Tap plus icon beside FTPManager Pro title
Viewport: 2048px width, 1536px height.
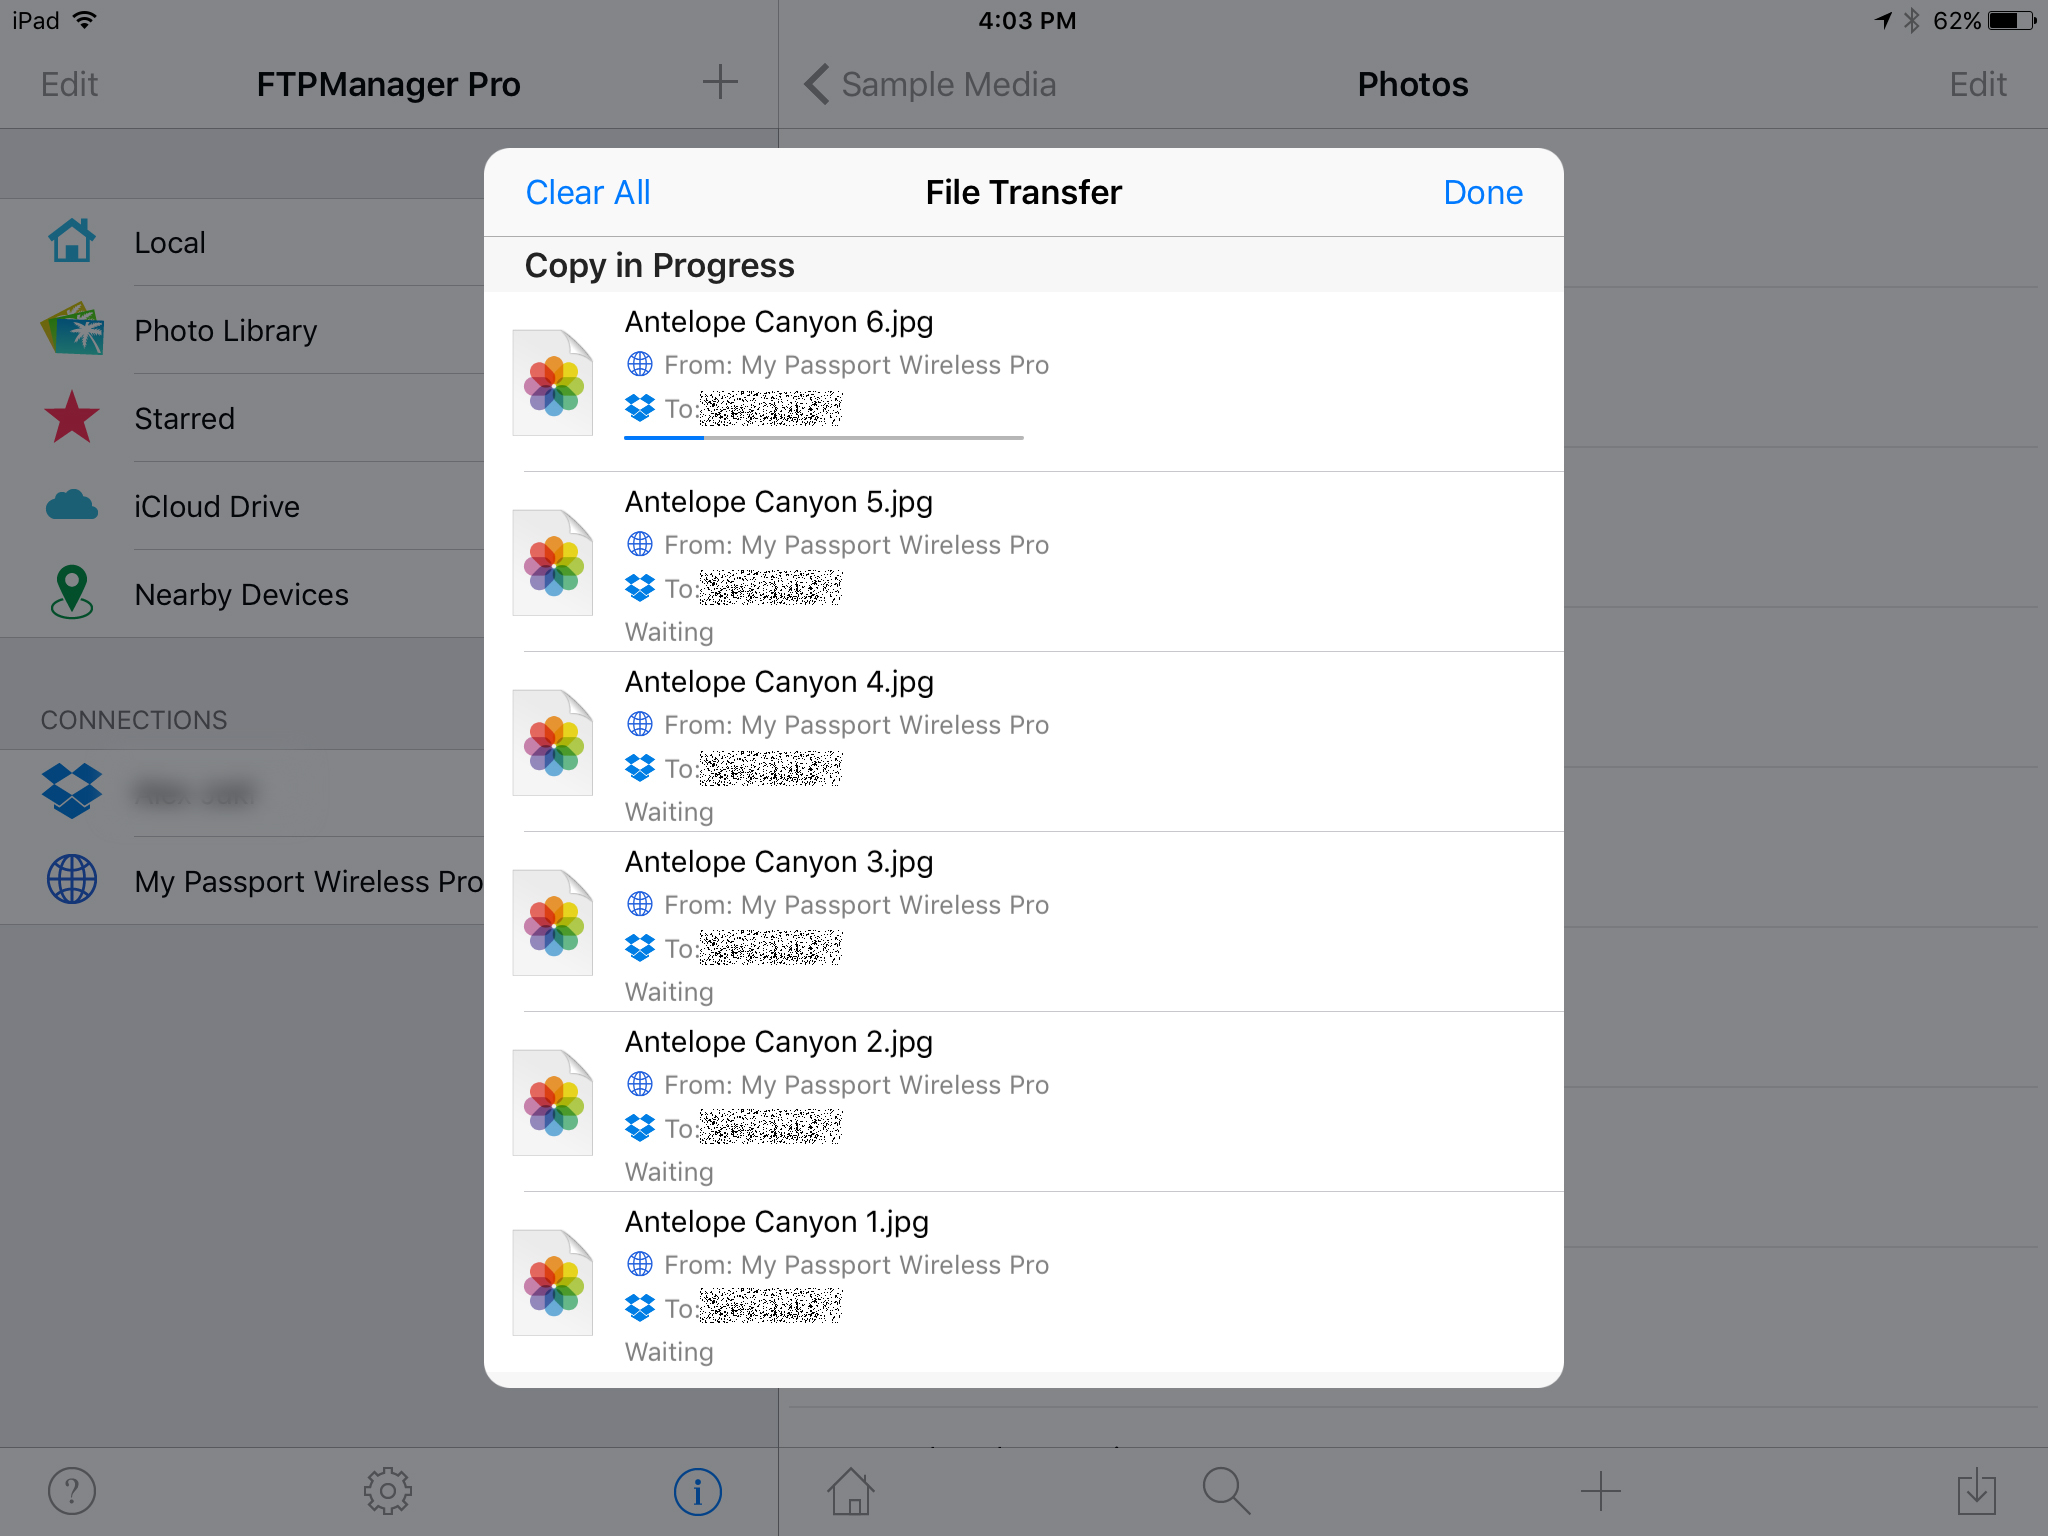(x=719, y=83)
